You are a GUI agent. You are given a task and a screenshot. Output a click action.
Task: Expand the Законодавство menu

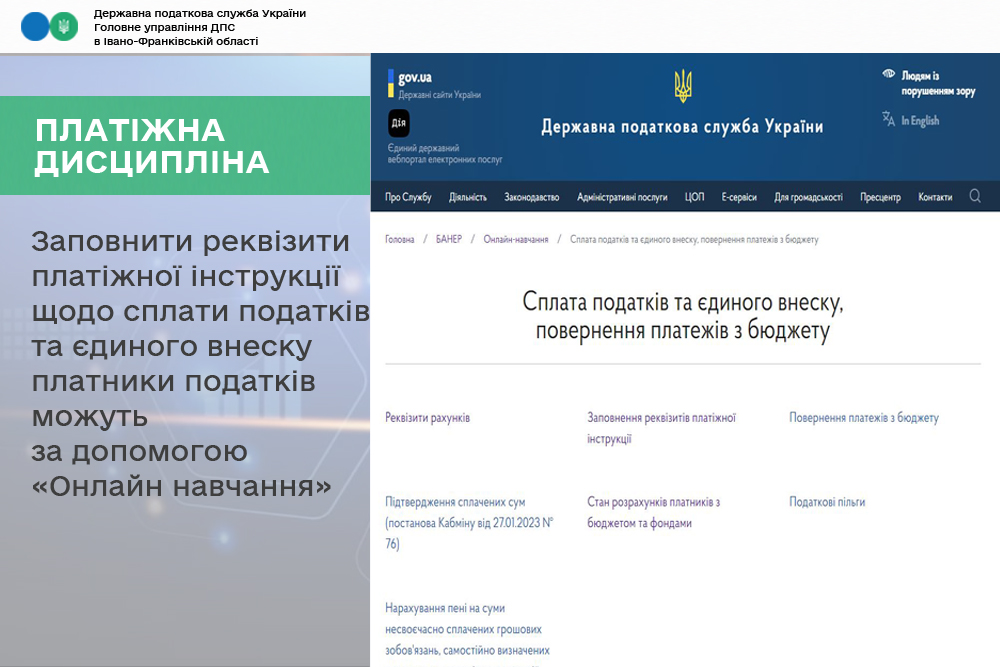pos(531,198)
